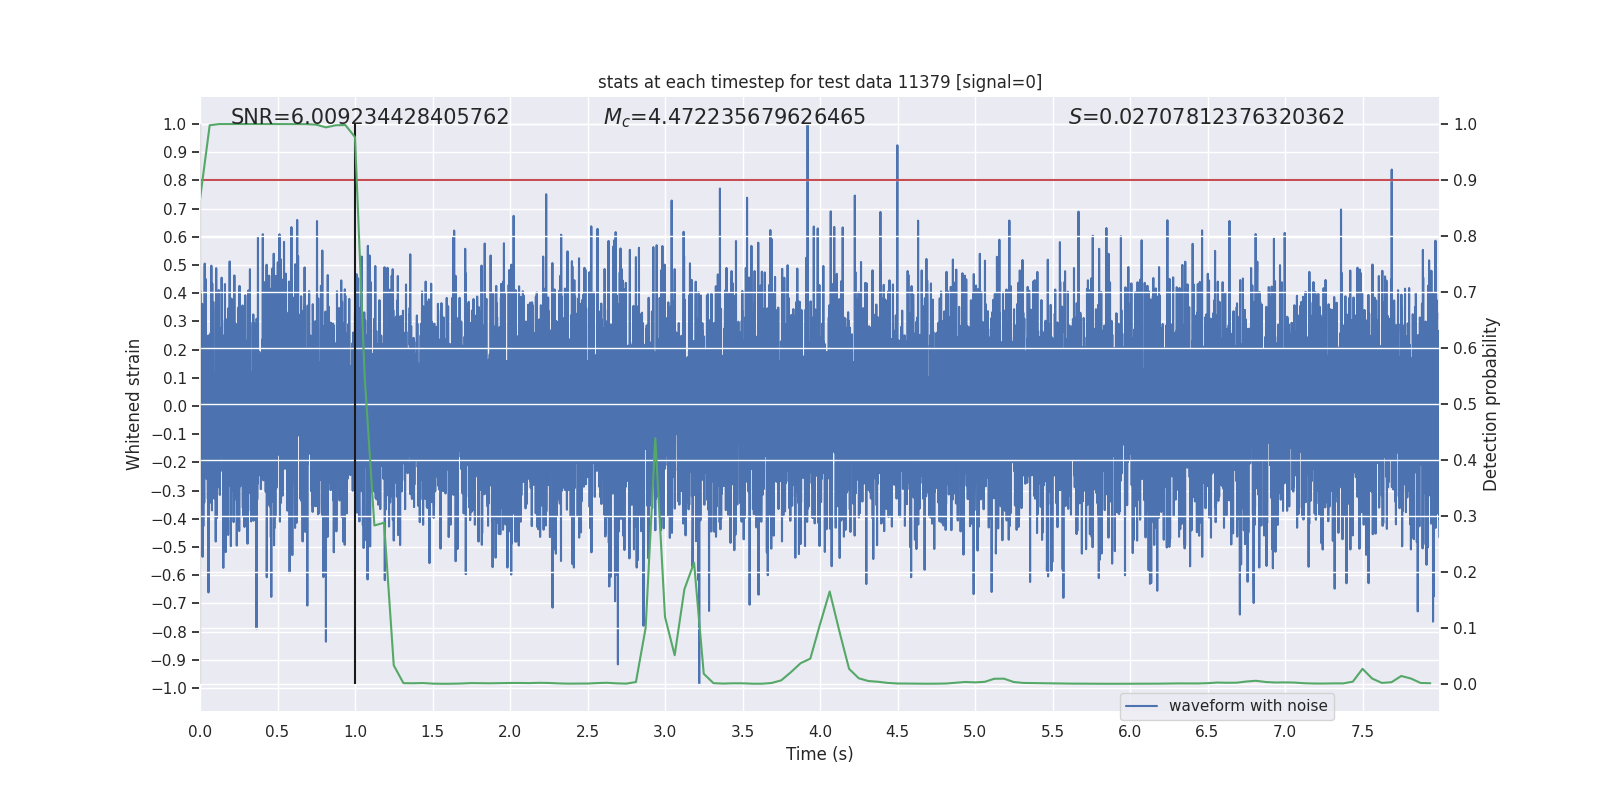Click the −0.5 tick on the whitened strain axis

pyautogui.click(x=169, y=547)
